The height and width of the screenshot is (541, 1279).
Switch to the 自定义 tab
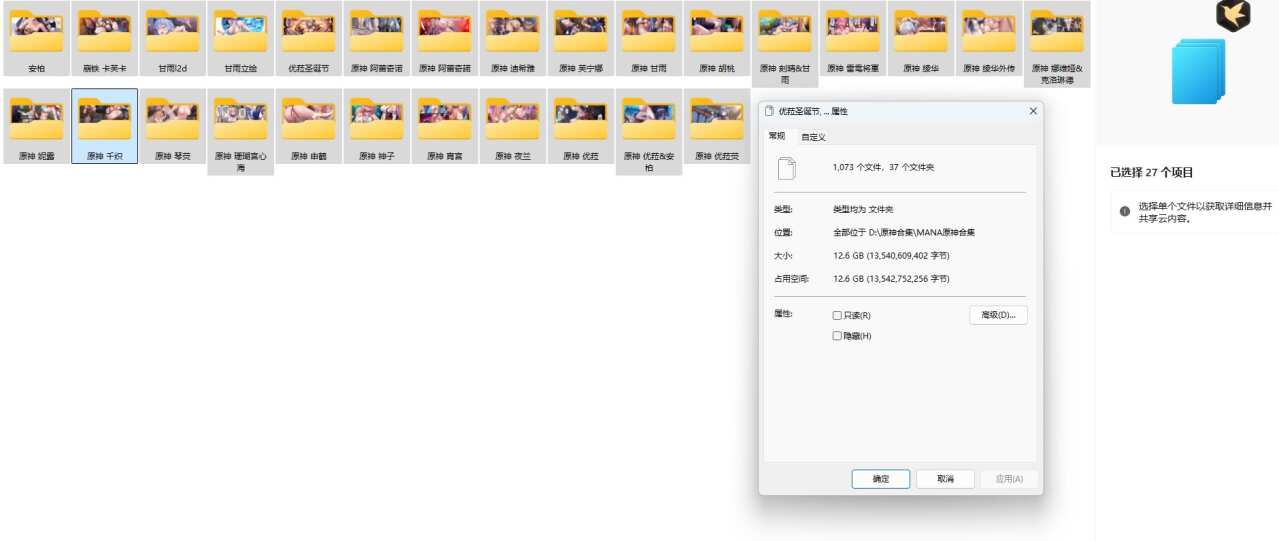tap(813, 136)
